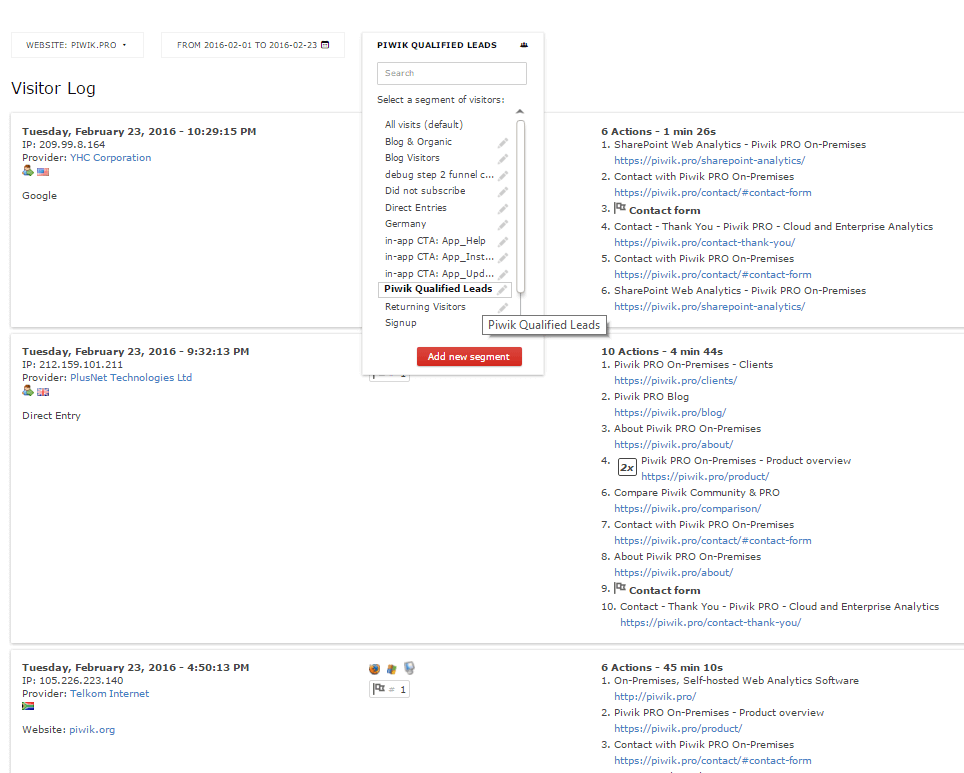Click the calendar icon in date range
This screenshot has width=964, height=773.
325,45
